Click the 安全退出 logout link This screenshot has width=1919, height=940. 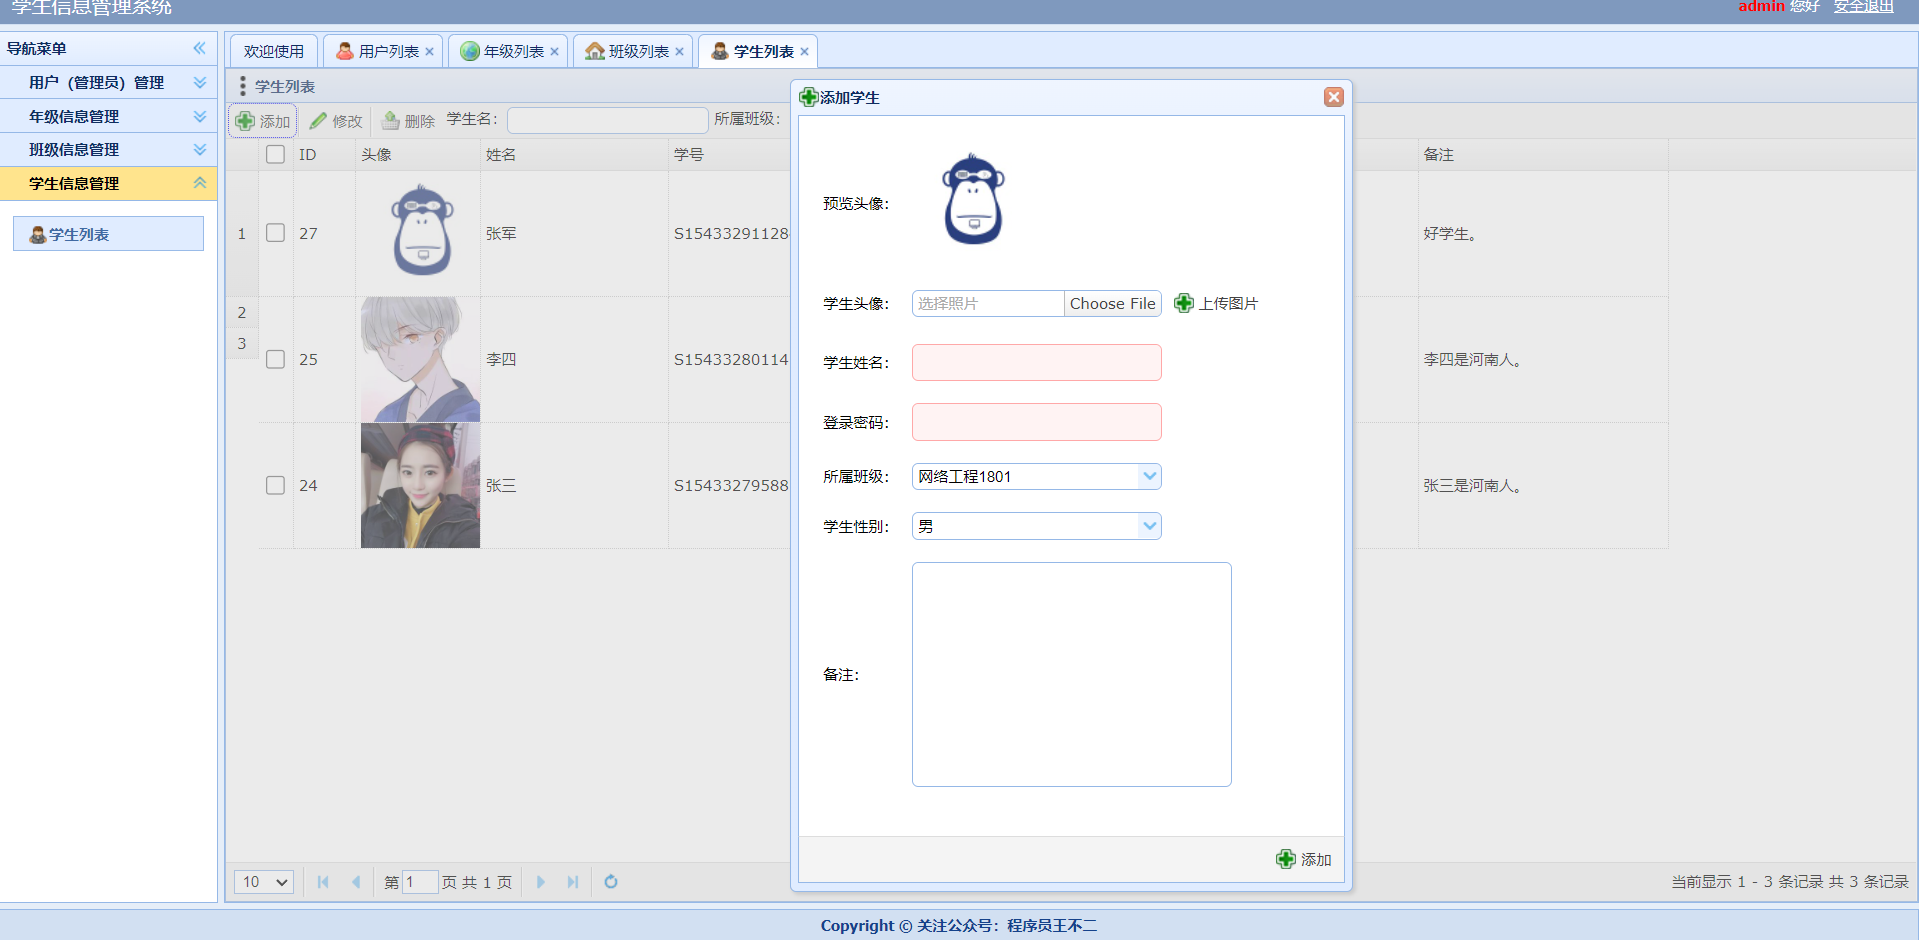coord(1866,5)
